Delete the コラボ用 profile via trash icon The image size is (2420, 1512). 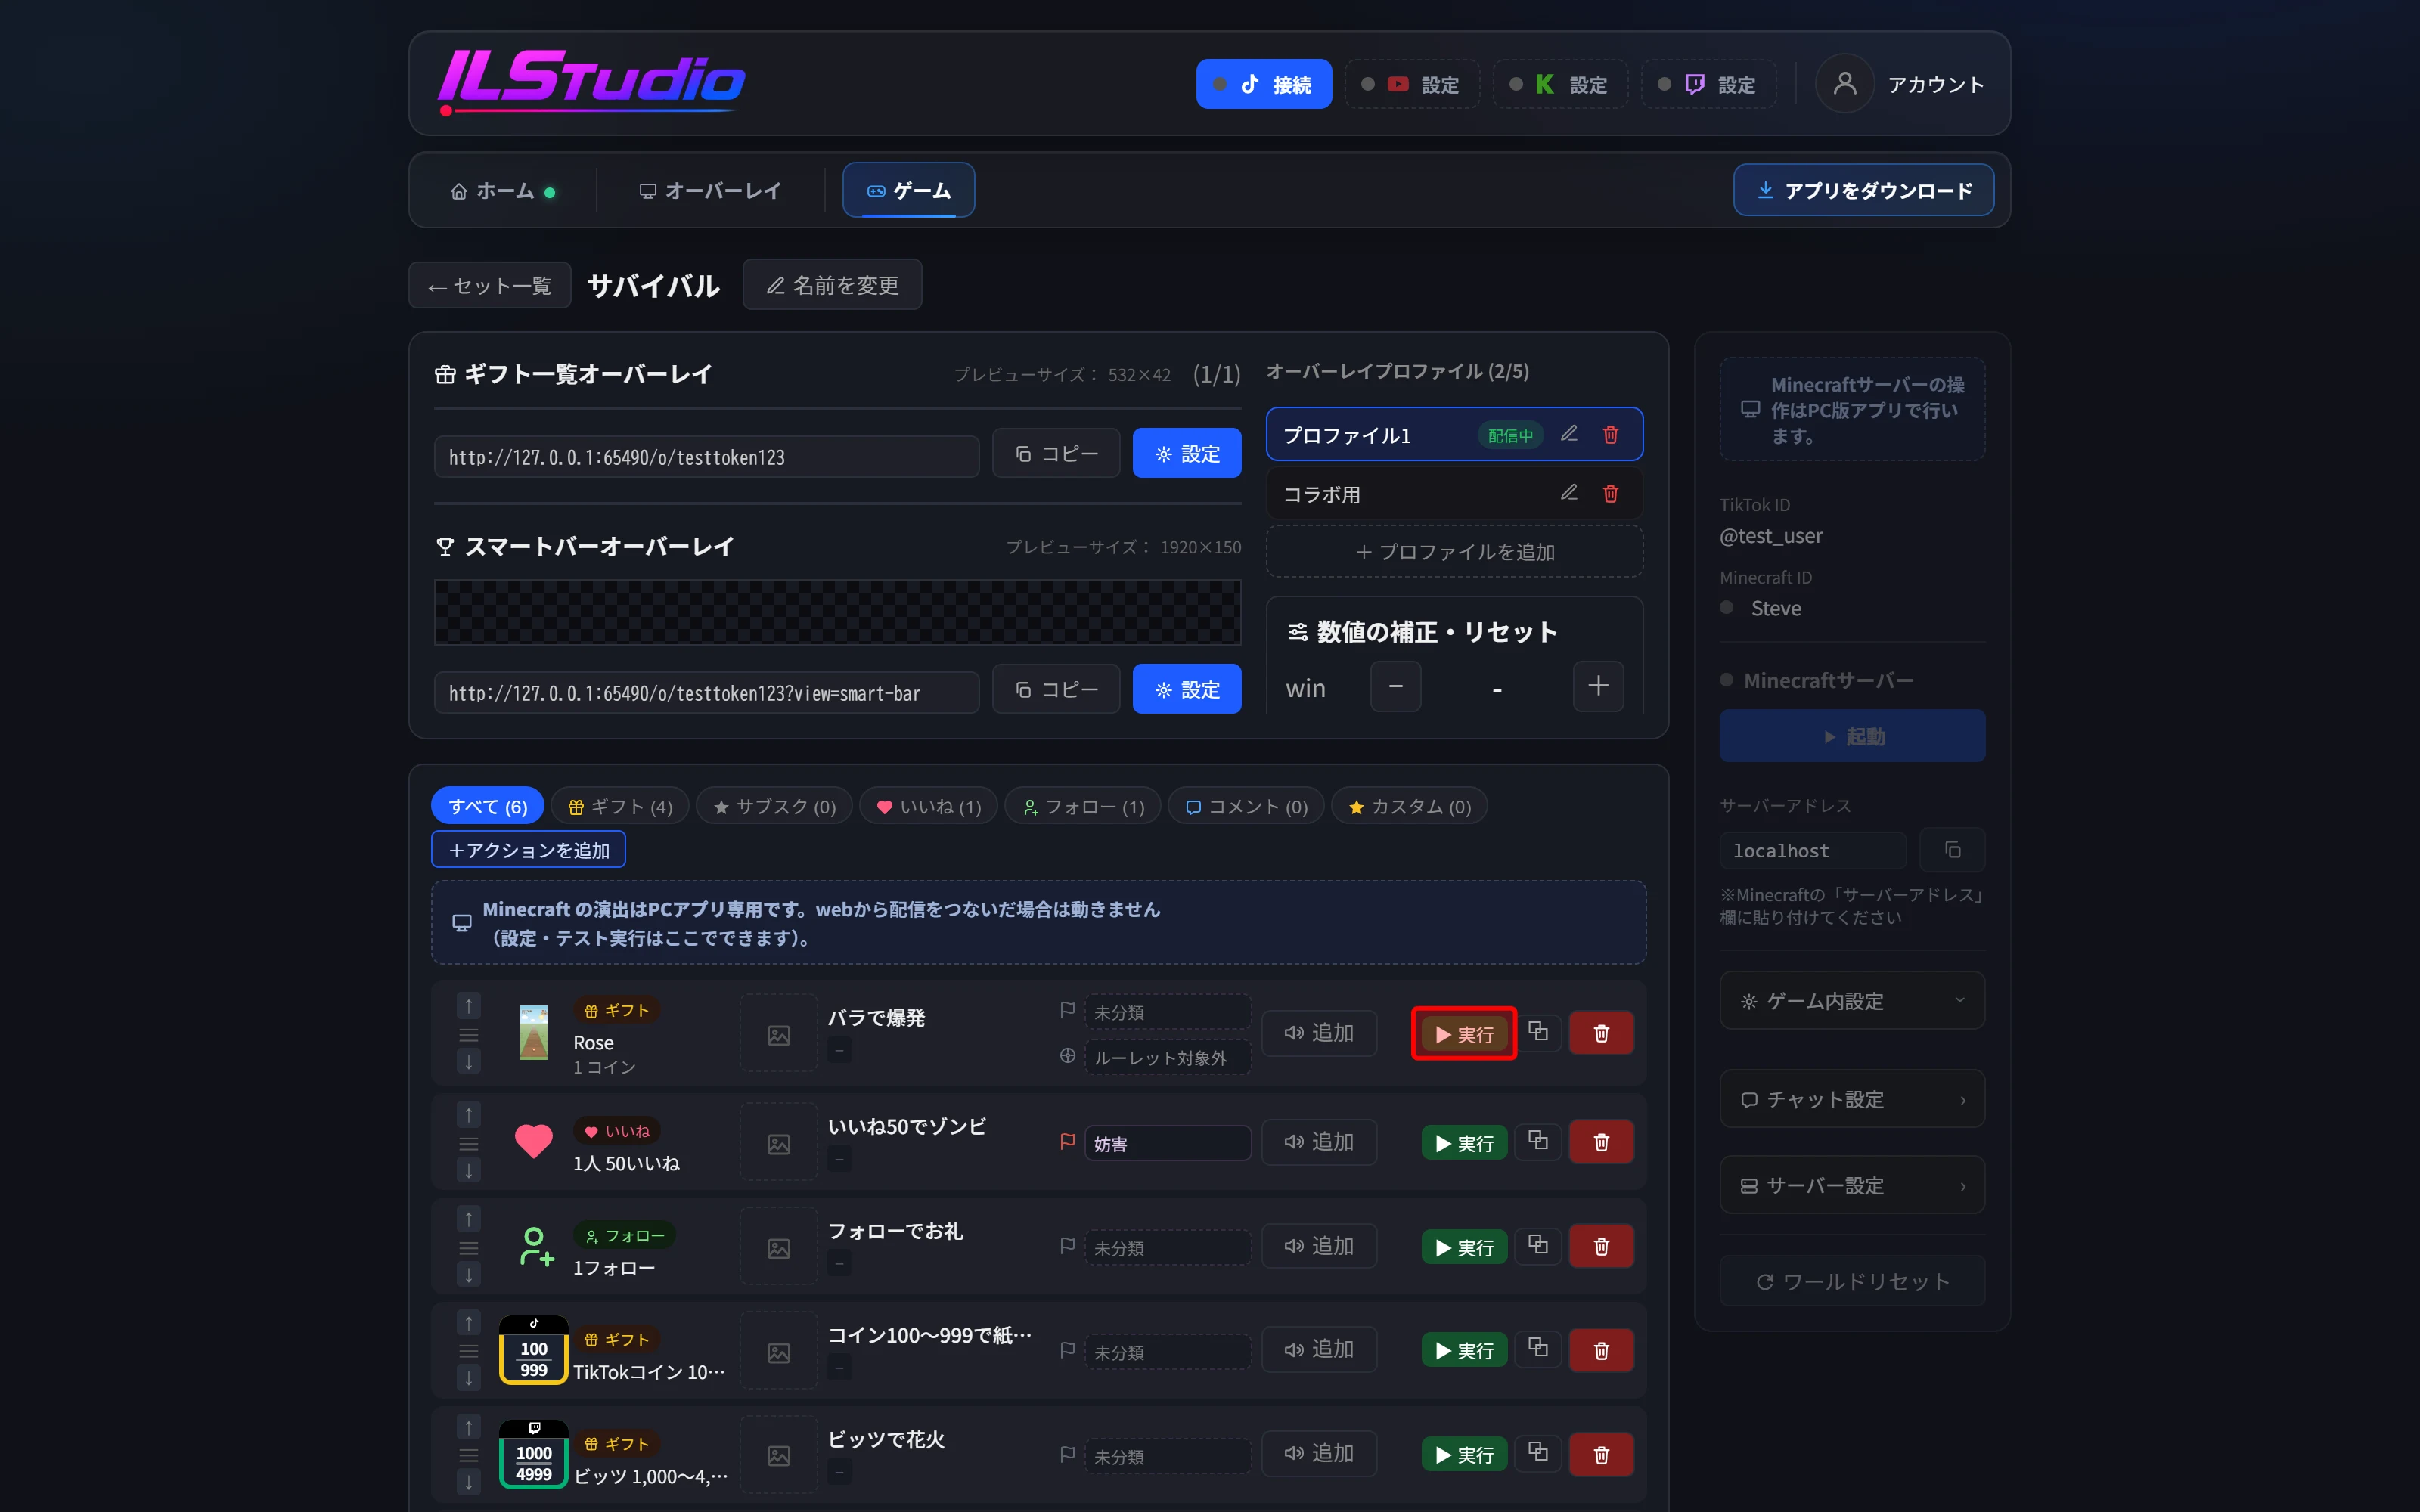1610,493
